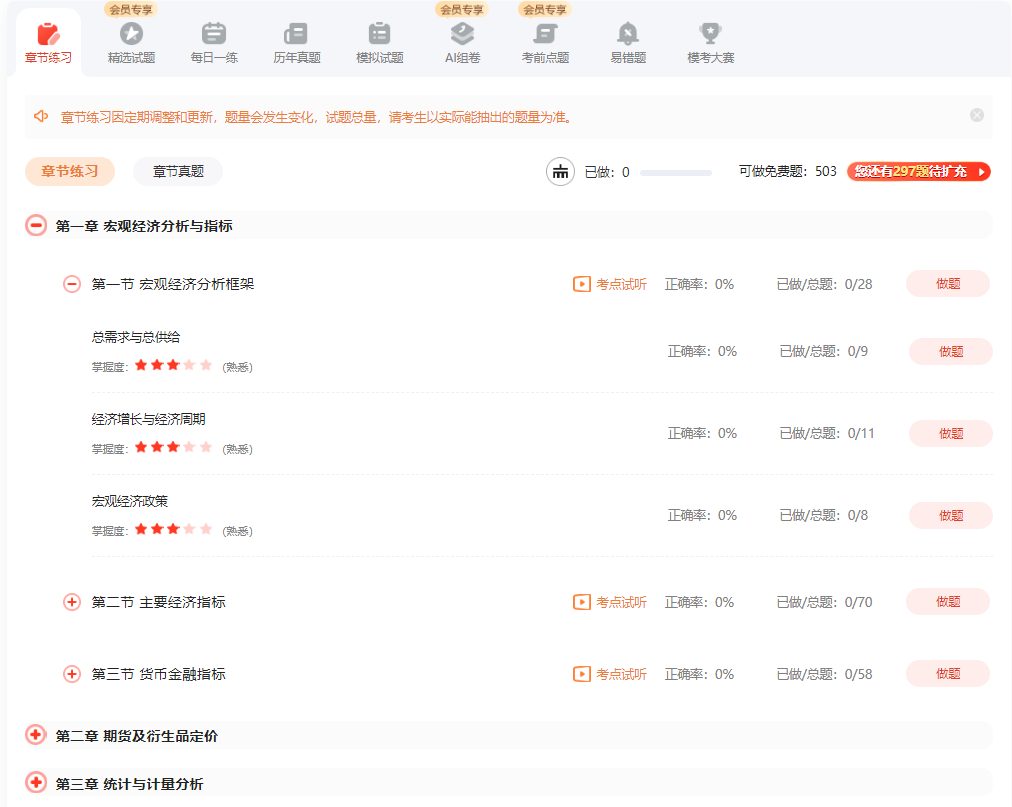Expand 第二节 主要经济指标

[72, 602]
